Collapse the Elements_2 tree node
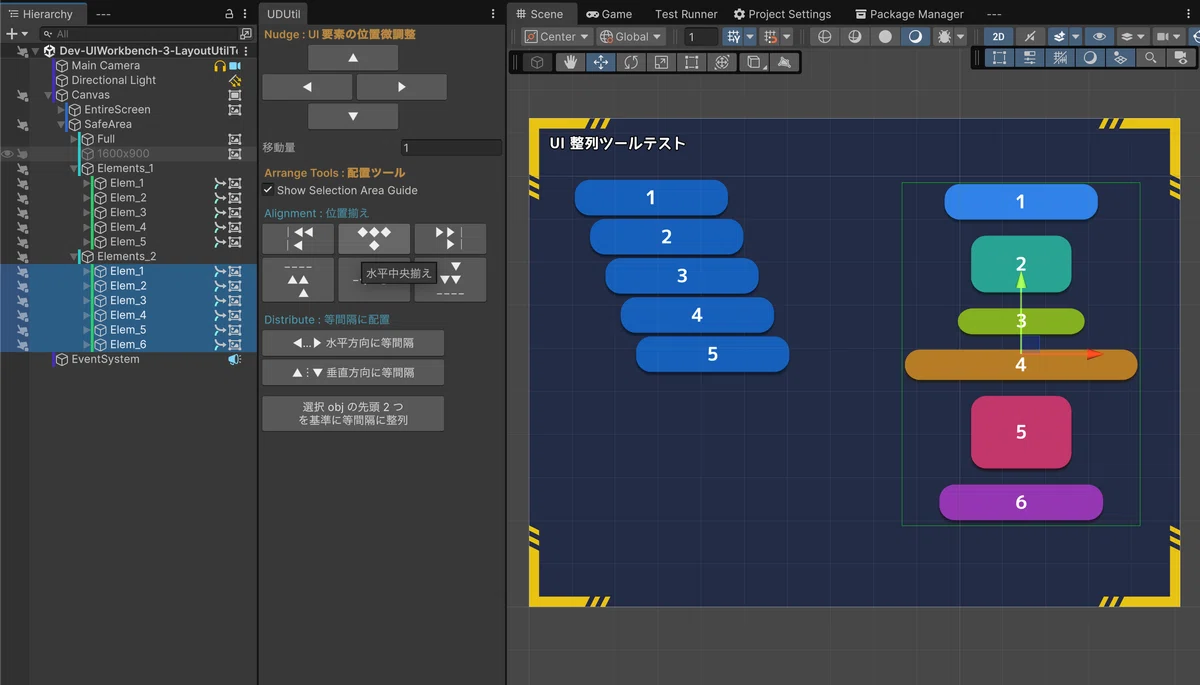Screen dimensions: 1200x685 click(x=74, y=256)
